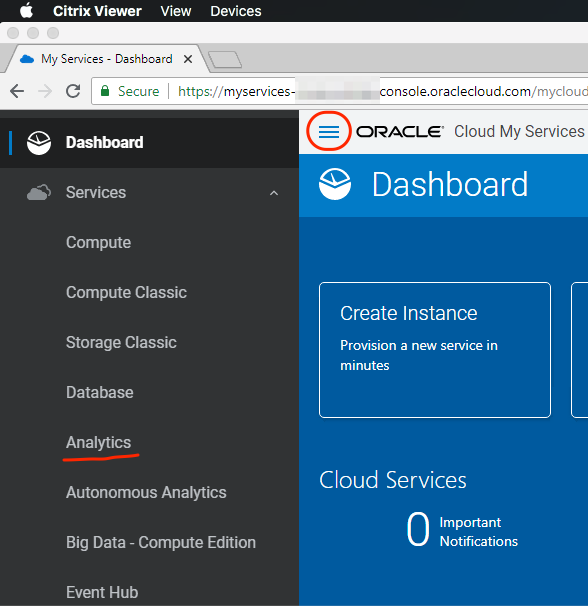Go back using the browser back arrow
588x606 pixels.
pos(17,91)
